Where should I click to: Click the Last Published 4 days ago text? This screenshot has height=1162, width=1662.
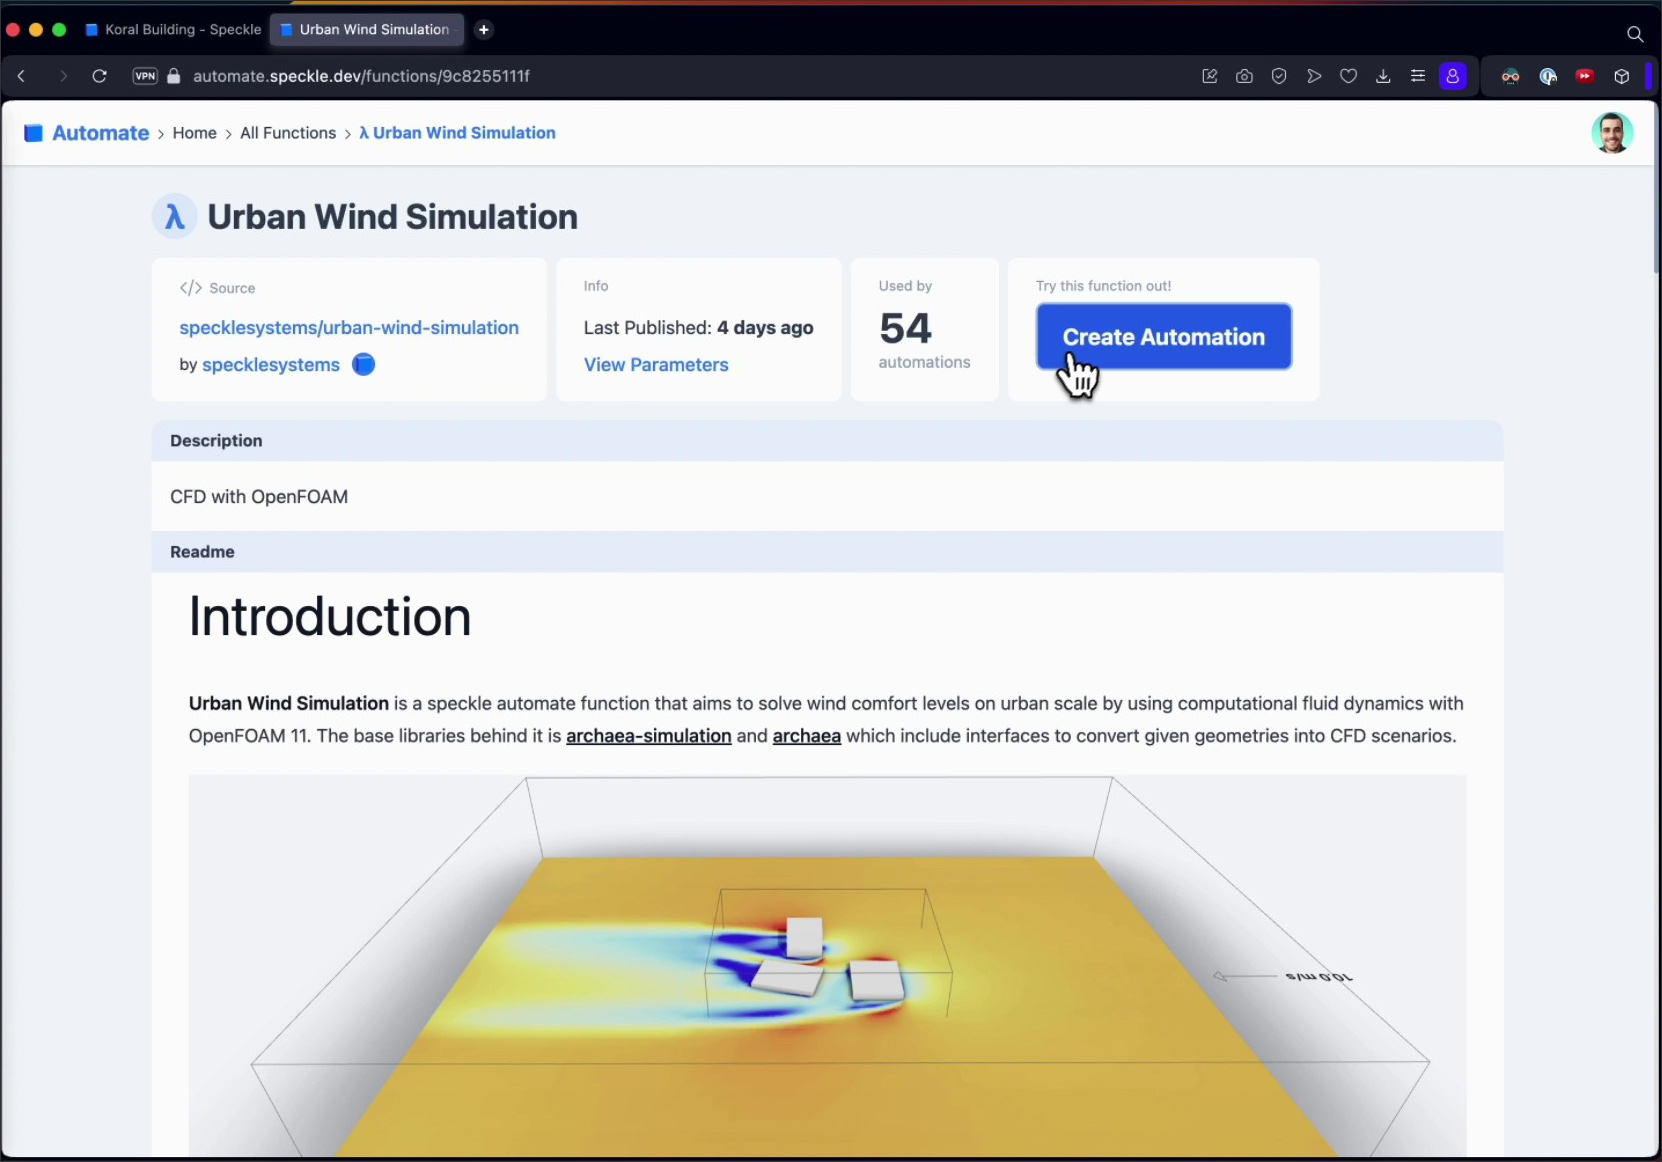pos(699,328)
